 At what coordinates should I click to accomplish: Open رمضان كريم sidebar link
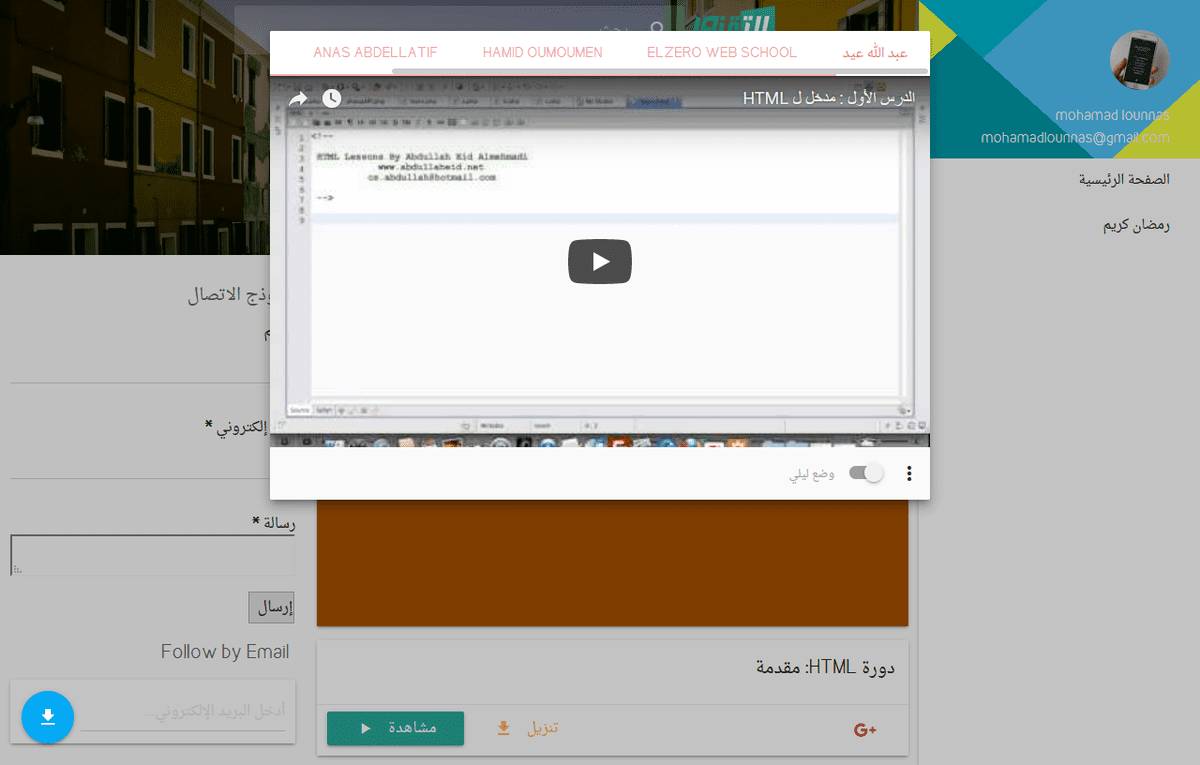1137,225
